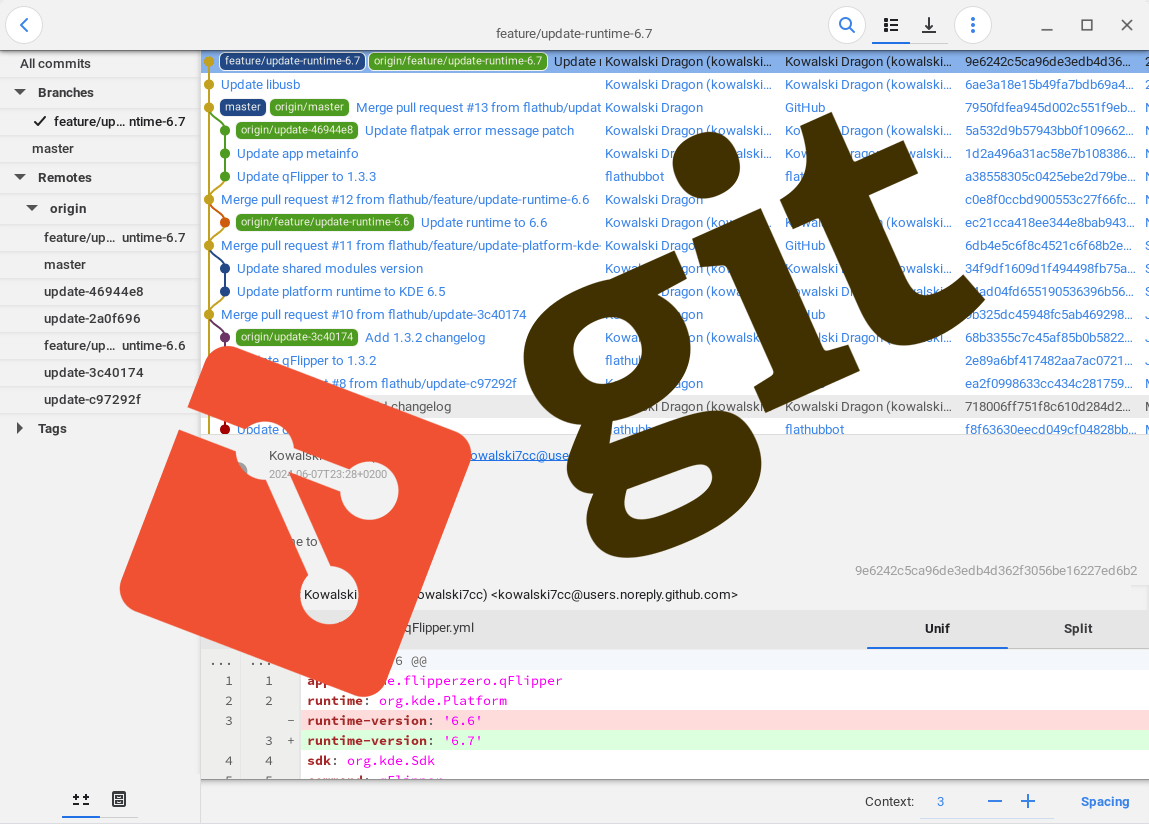Screen dimensions: 1149x824
Task: Select origin master remote branch
Action: point(100,265)
